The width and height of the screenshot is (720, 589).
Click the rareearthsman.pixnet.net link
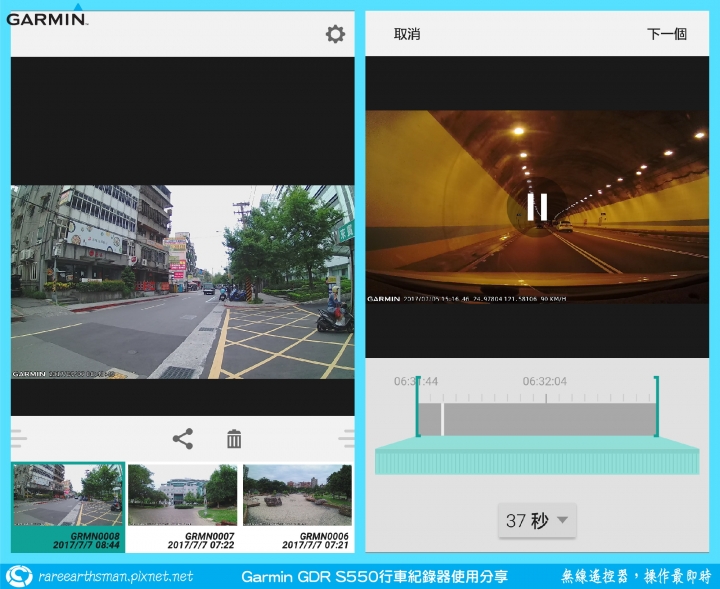116,576
